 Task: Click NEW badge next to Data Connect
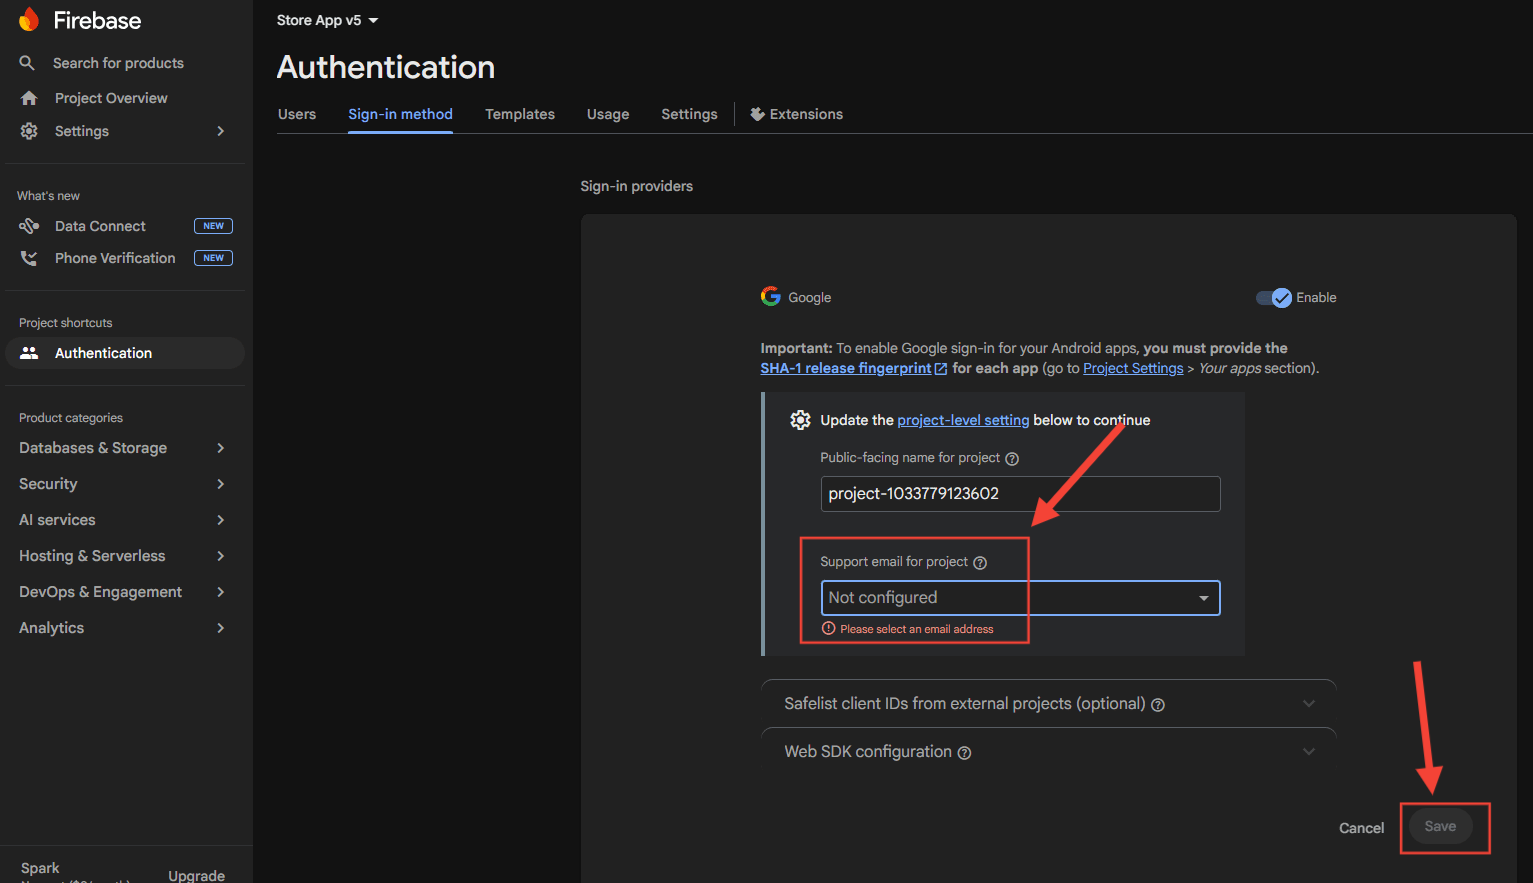(213, 226)
